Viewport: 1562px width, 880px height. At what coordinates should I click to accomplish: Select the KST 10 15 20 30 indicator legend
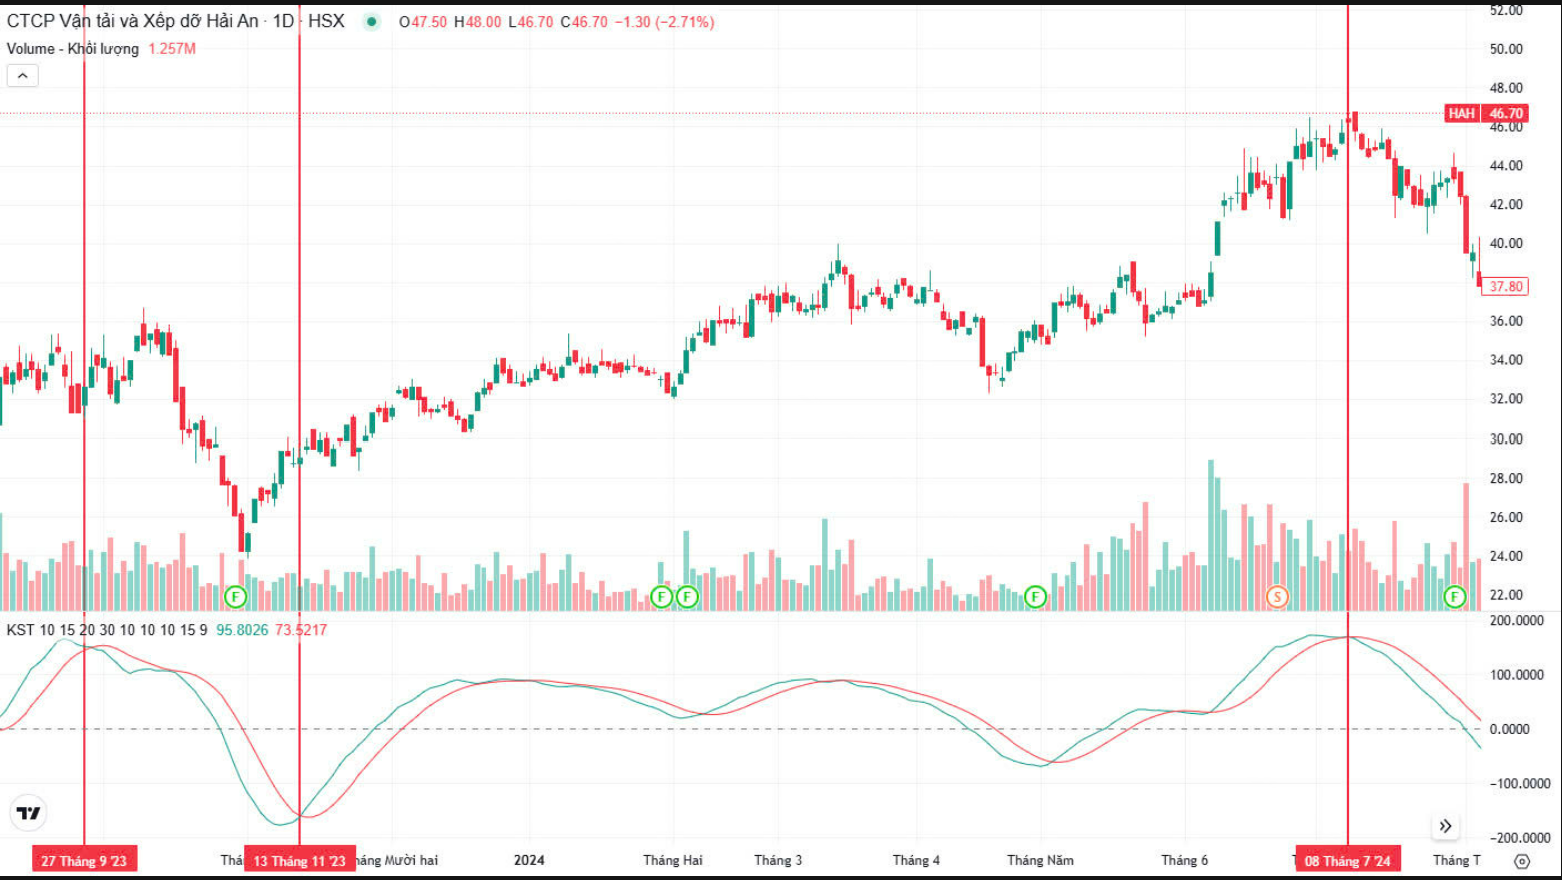click(107, 630)
